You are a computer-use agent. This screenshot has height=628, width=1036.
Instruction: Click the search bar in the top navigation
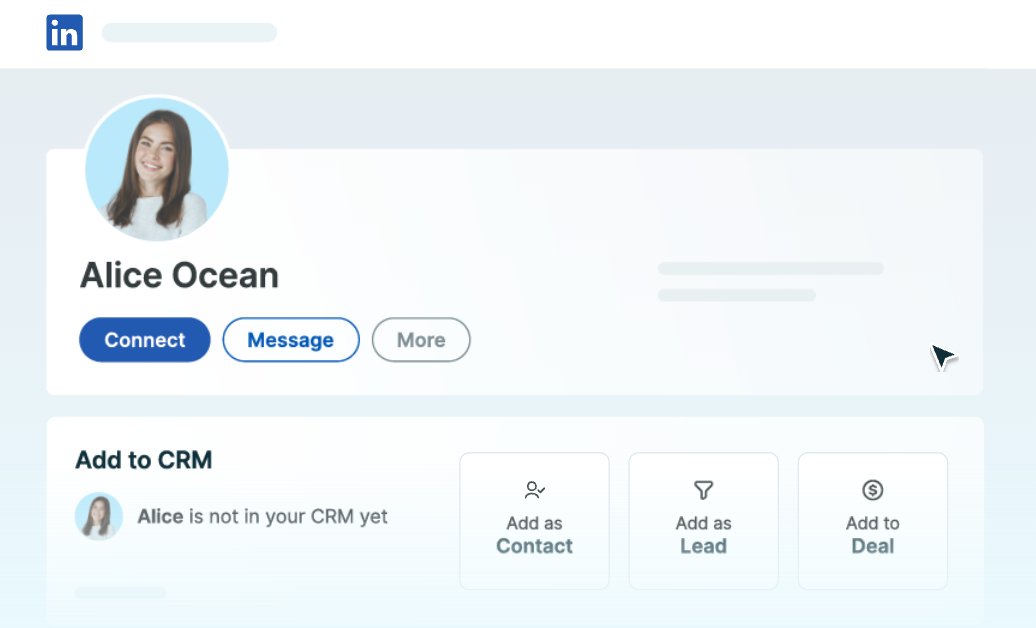(189, 32)
